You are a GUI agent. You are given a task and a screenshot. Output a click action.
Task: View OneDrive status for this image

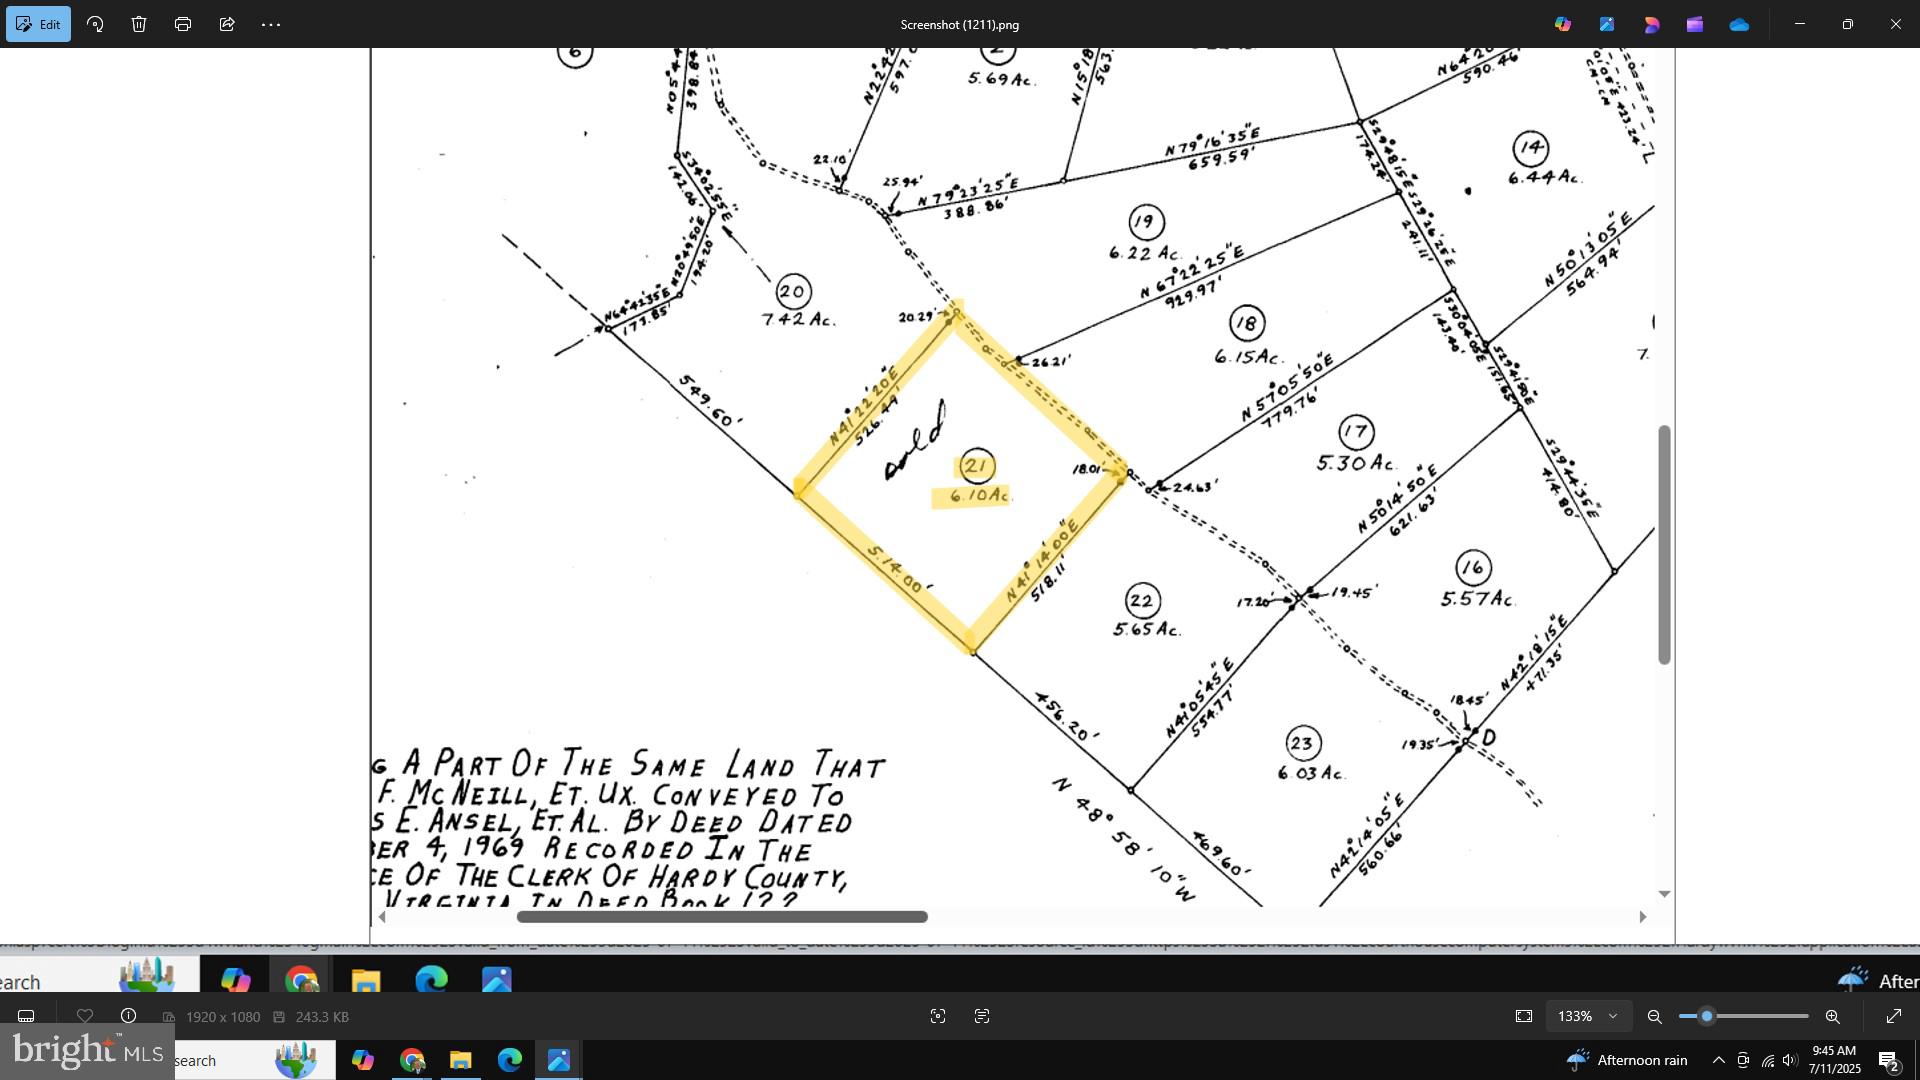[1739, 23]
